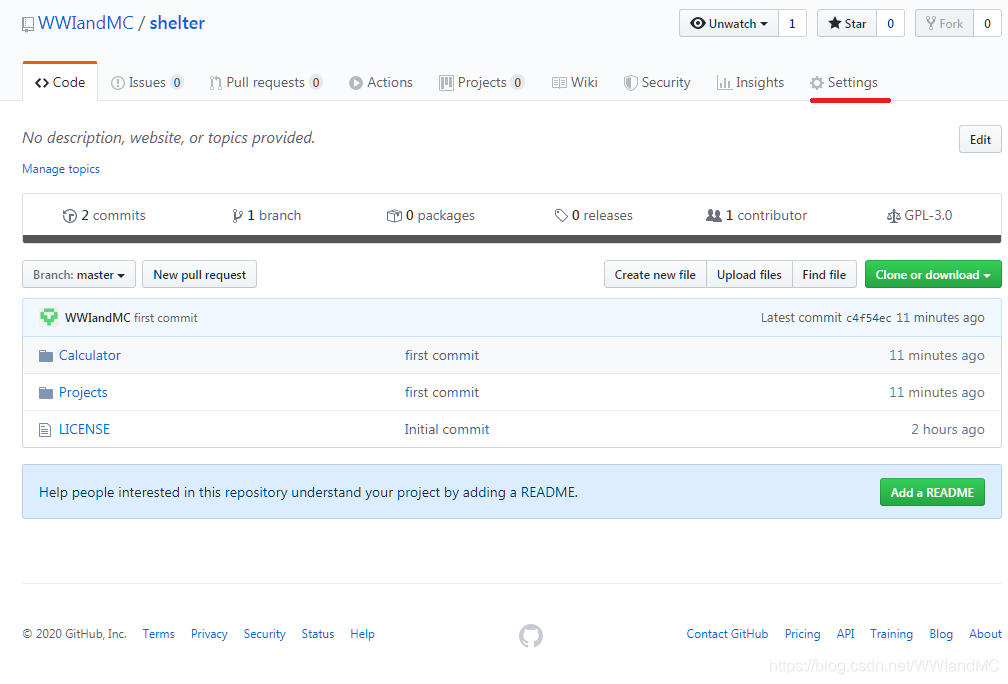Click the LICENSE file icon

click(45, 429)
